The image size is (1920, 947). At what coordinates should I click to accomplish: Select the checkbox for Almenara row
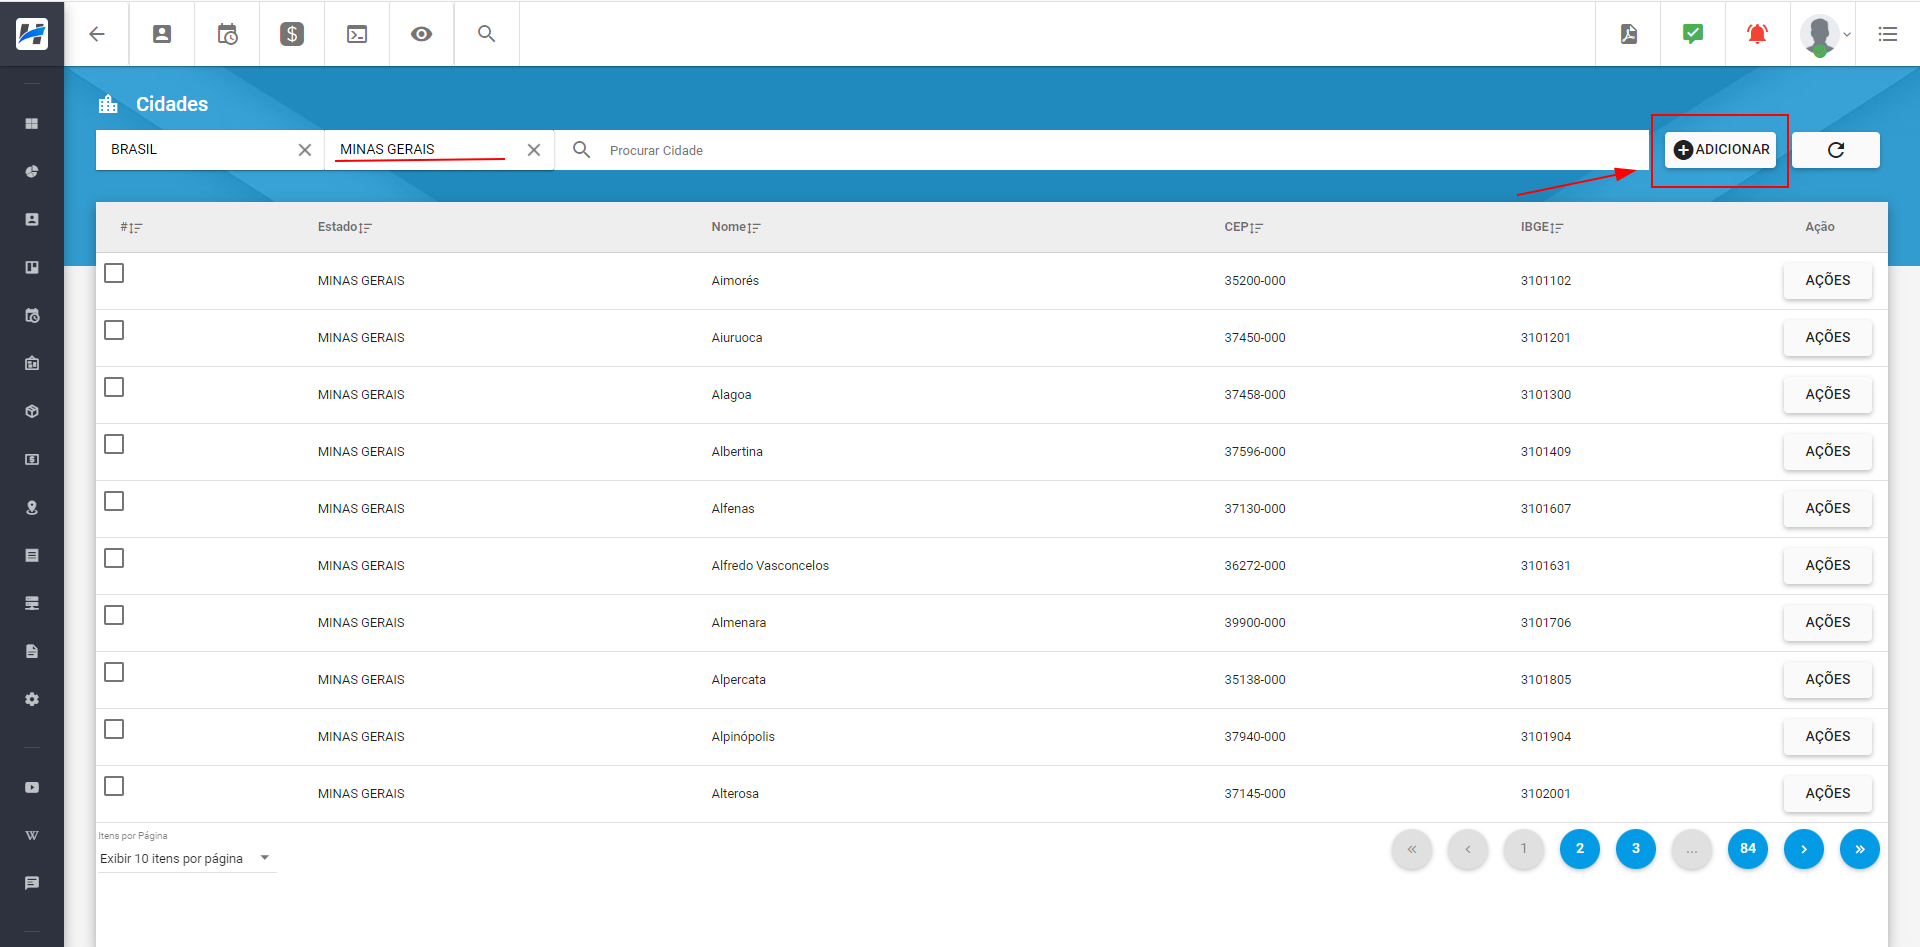point(114,615)
